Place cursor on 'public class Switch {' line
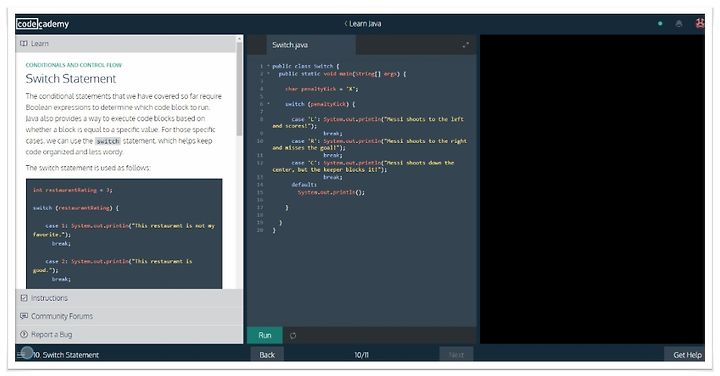Viewport: 720px width, 376px height. point(306,66)
